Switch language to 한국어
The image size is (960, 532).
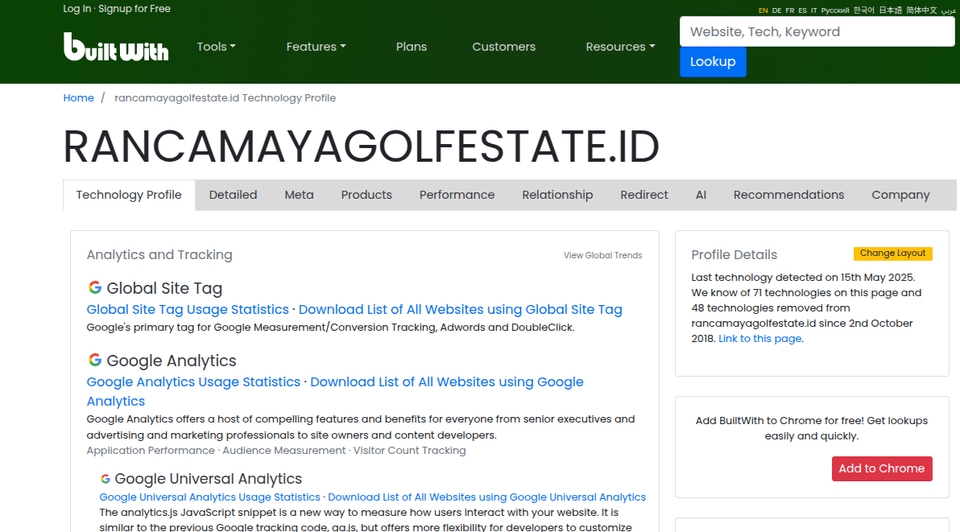point(864,10)
